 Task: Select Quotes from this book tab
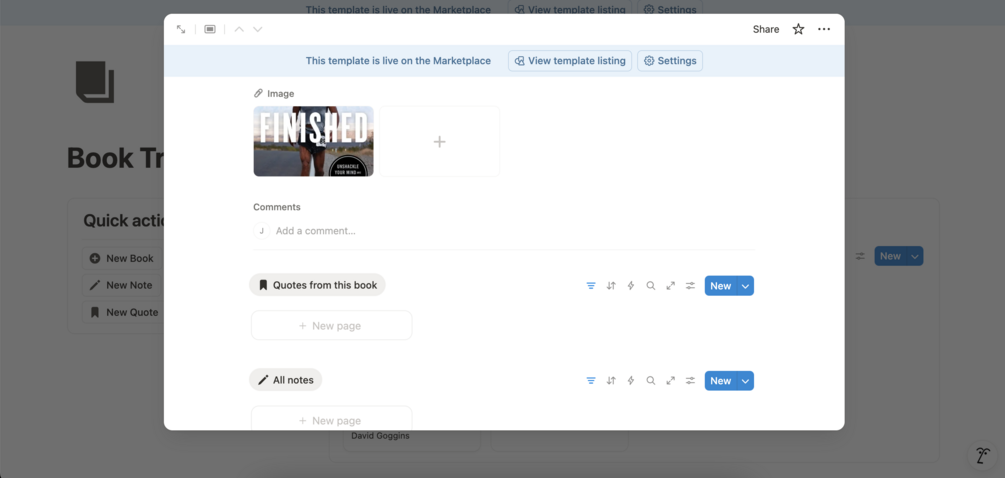click(317, 285)
